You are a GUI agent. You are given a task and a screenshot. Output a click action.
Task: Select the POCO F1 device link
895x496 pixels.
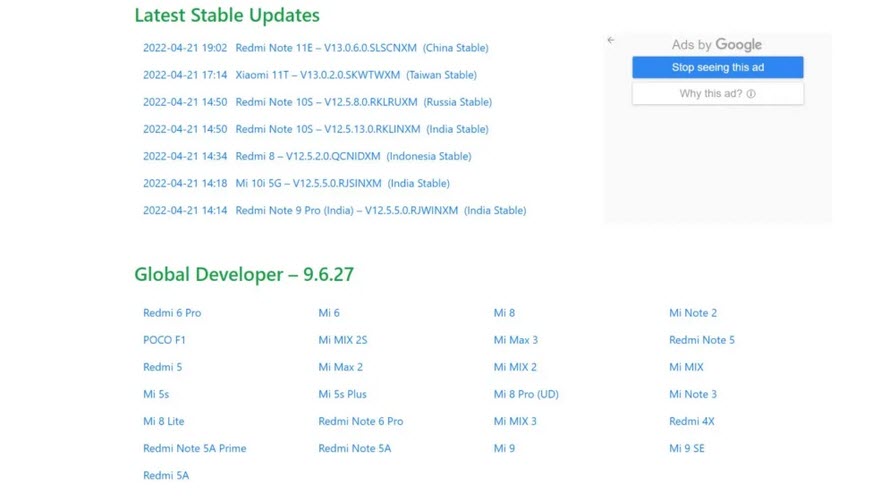click(164, 340)
